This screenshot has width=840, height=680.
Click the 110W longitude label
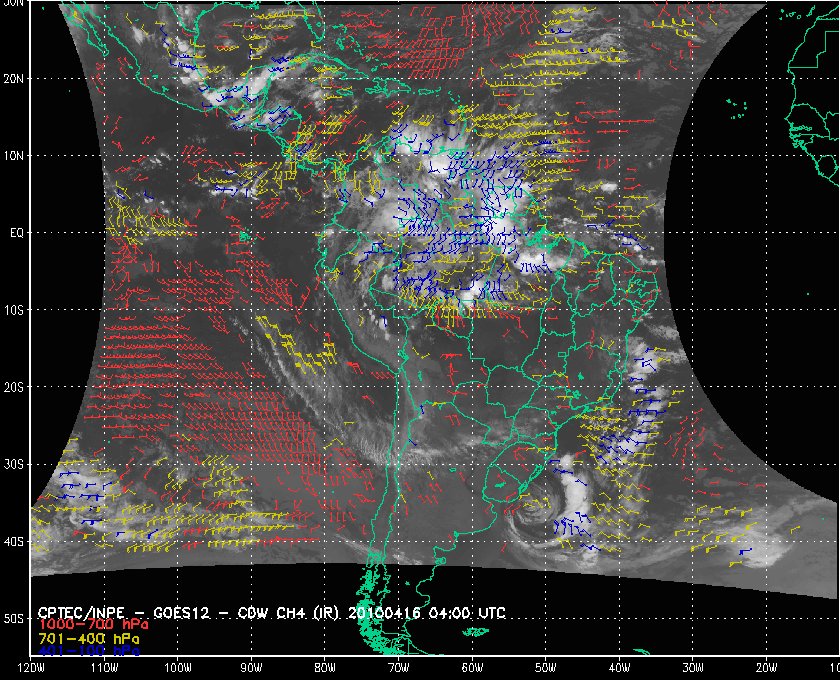coord(104,668)
